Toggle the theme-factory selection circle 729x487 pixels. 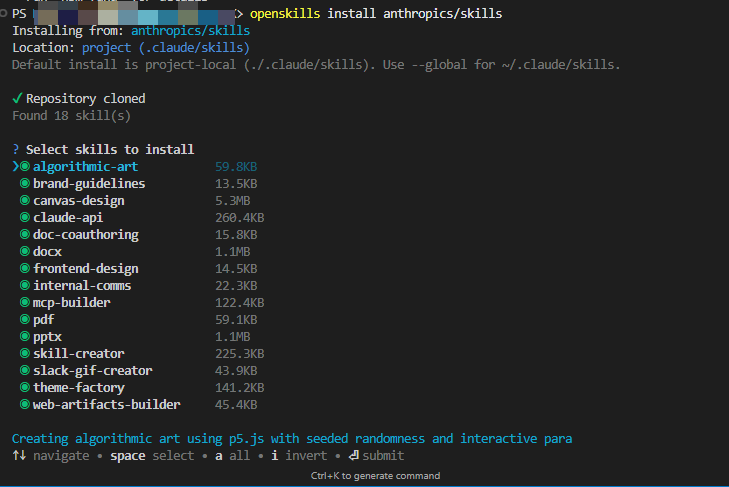coord(25,387)
